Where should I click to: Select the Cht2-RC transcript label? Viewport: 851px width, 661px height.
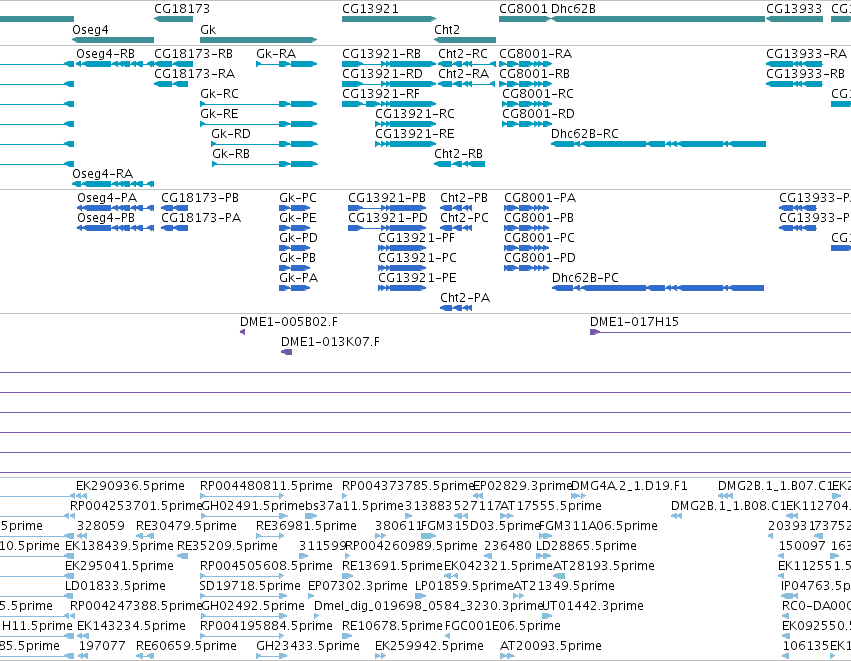point(463,54)
